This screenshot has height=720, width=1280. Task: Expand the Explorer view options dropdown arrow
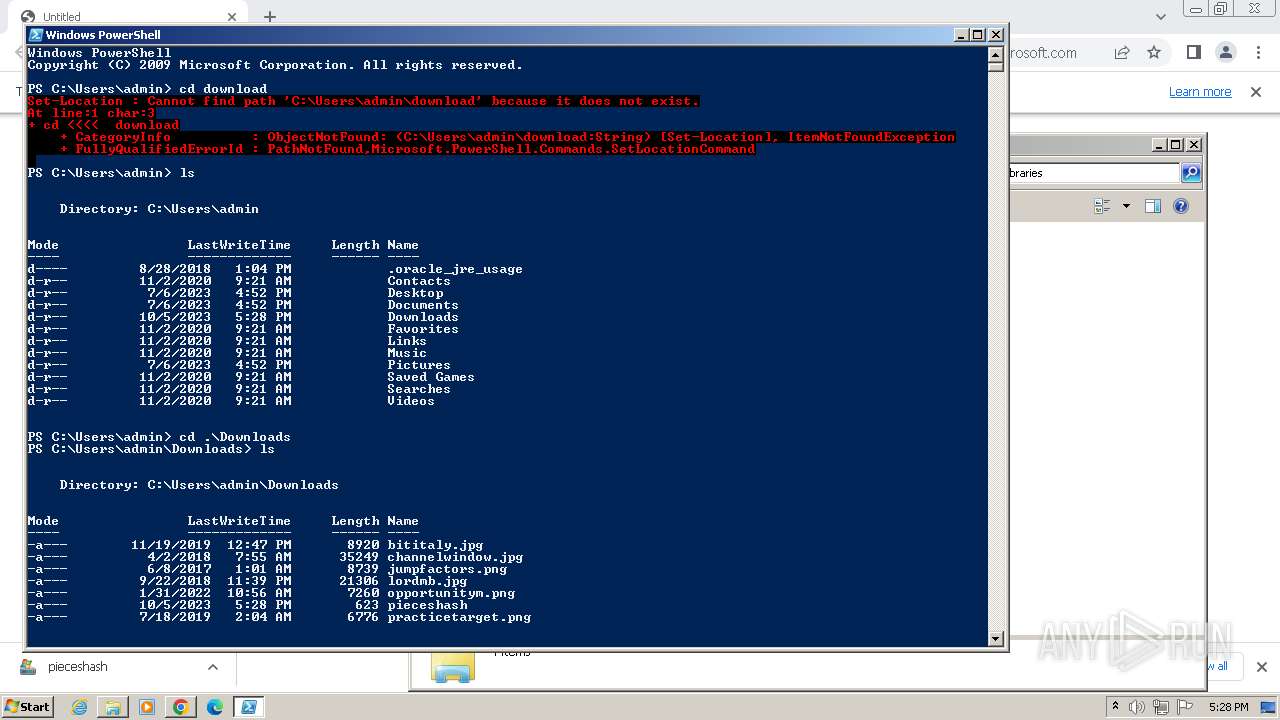(1126, 206)
